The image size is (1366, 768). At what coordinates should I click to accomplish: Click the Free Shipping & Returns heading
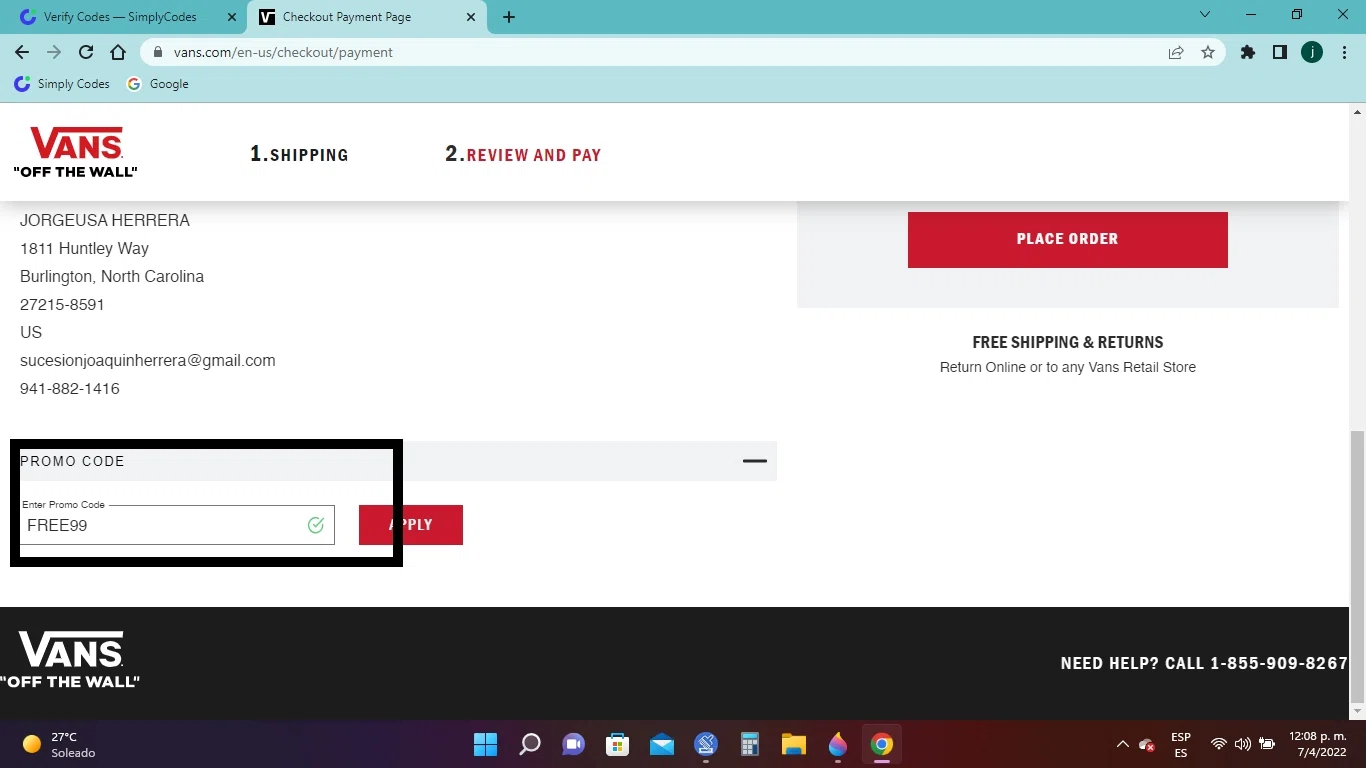[1068, 342]
